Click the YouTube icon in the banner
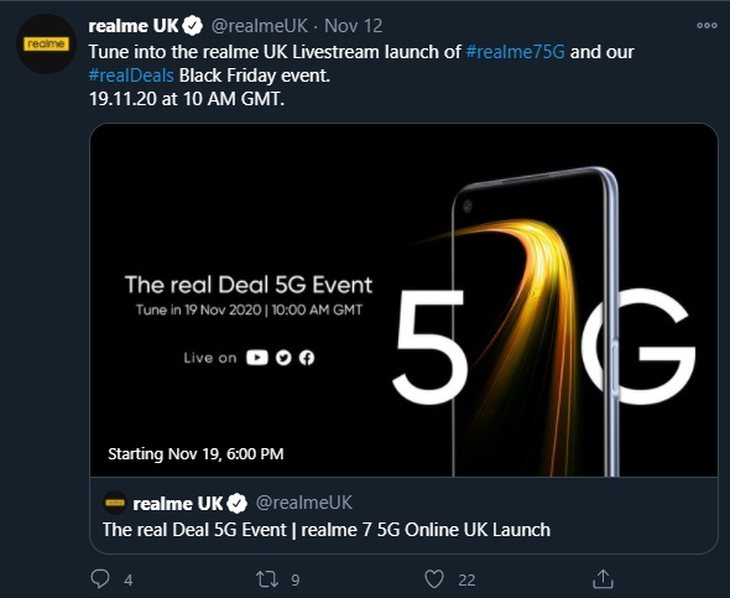This screenshot has height=598, width=730. (257, 357)
